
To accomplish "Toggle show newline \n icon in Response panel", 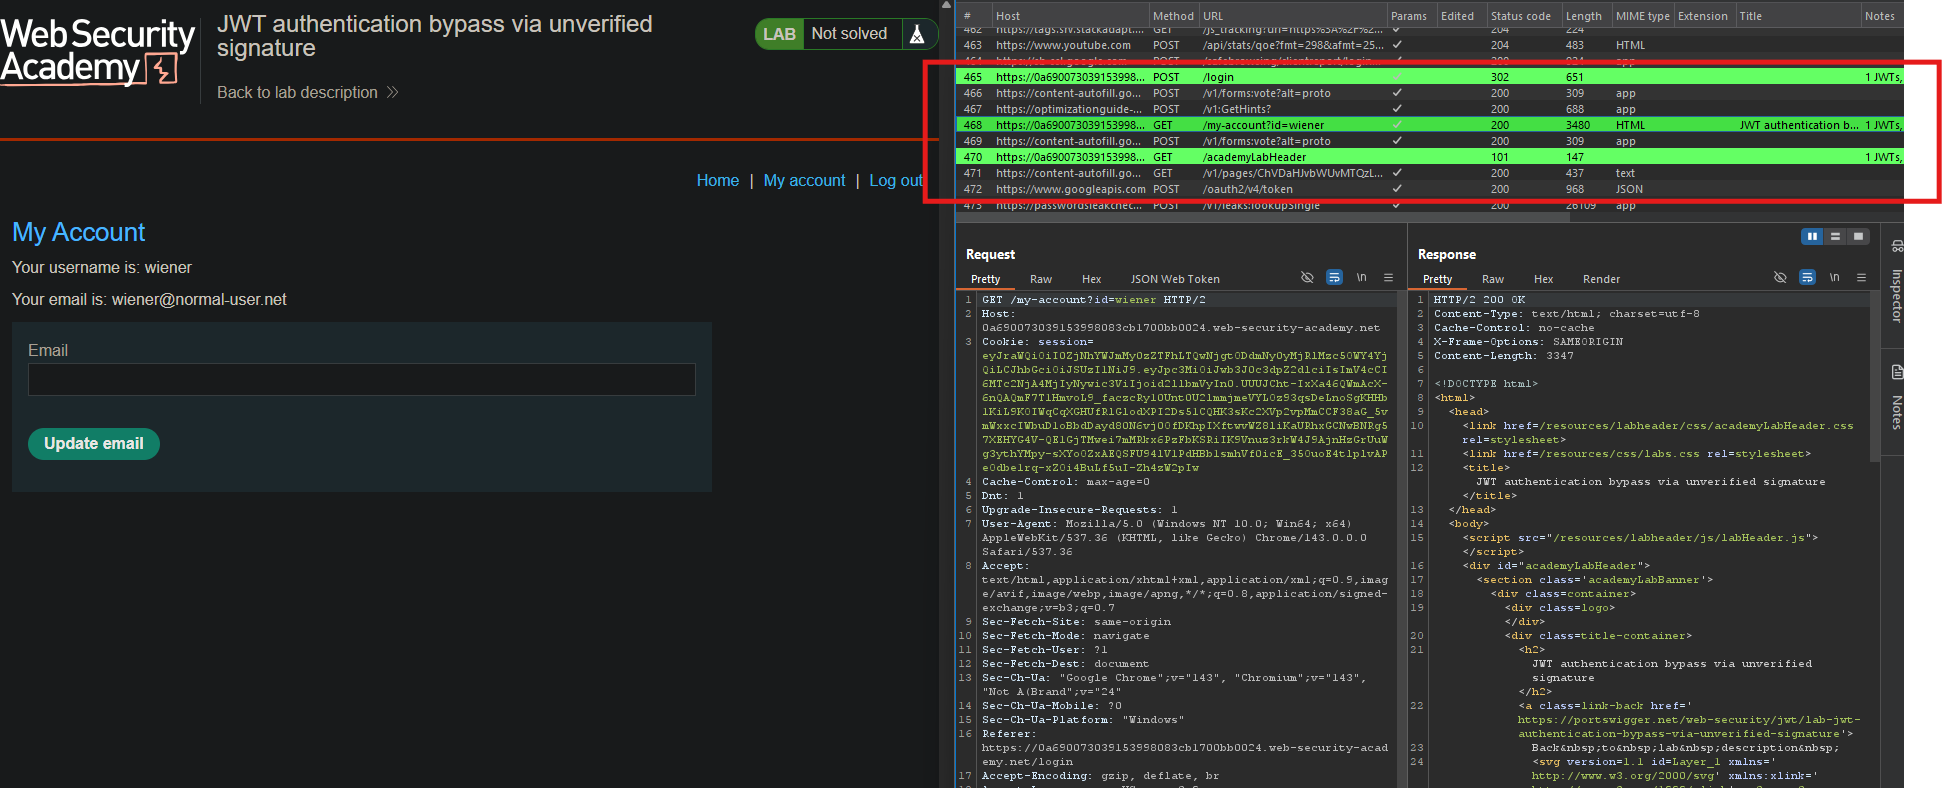I will click(x=1834, y=278).
